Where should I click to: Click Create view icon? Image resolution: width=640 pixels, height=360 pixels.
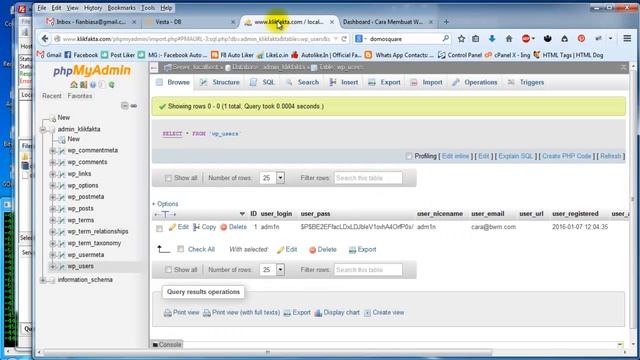tap(367, 313)
